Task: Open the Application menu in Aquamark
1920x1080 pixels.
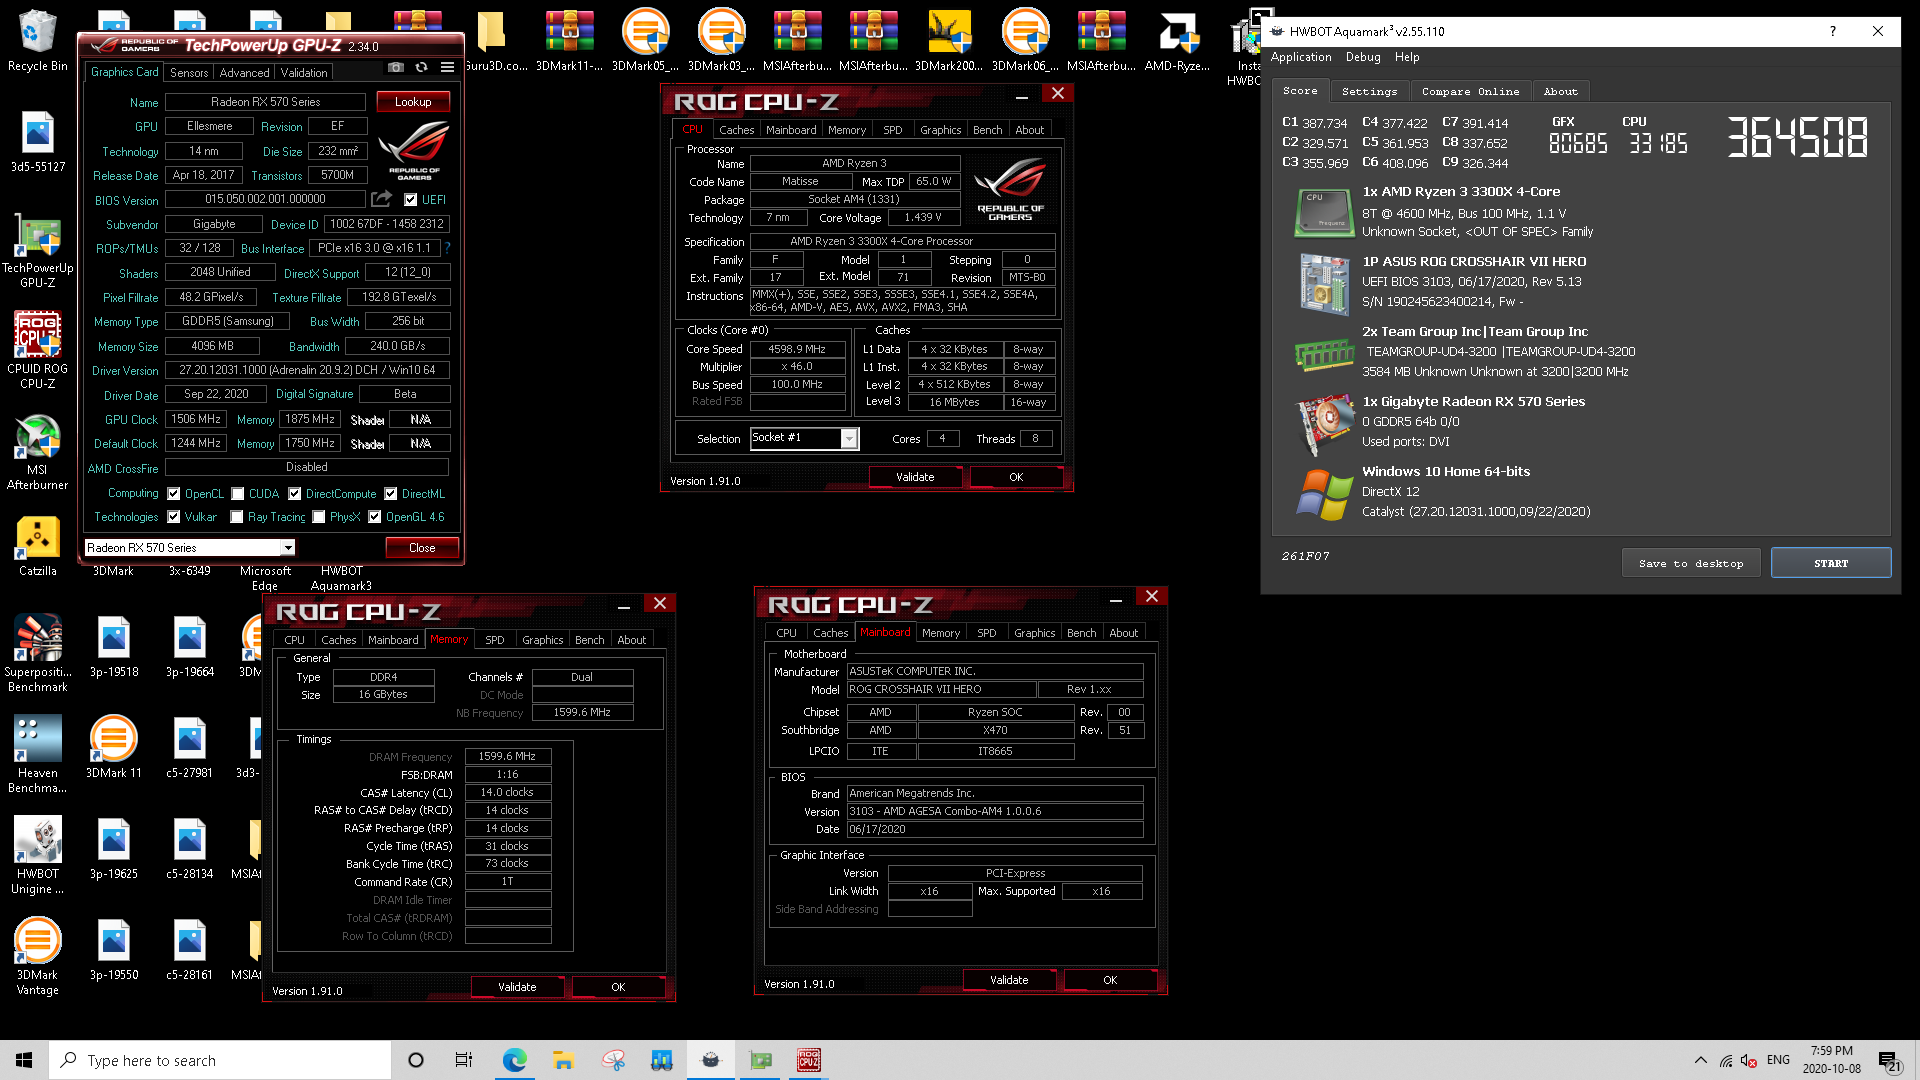Action: coord(1301,58)
